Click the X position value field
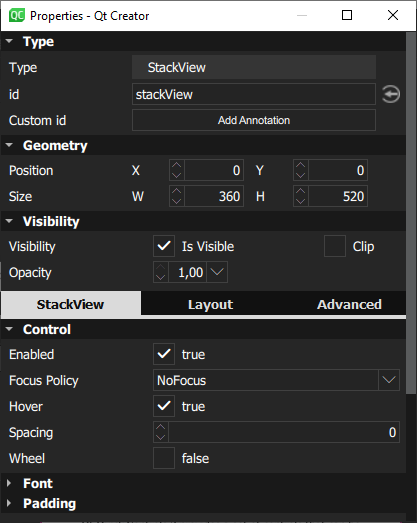417x523 pixels. pos(214,170)
